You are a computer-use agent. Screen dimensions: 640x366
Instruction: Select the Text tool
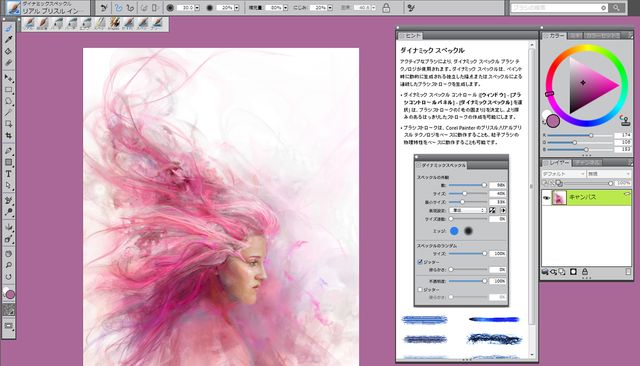pos(9,174)
